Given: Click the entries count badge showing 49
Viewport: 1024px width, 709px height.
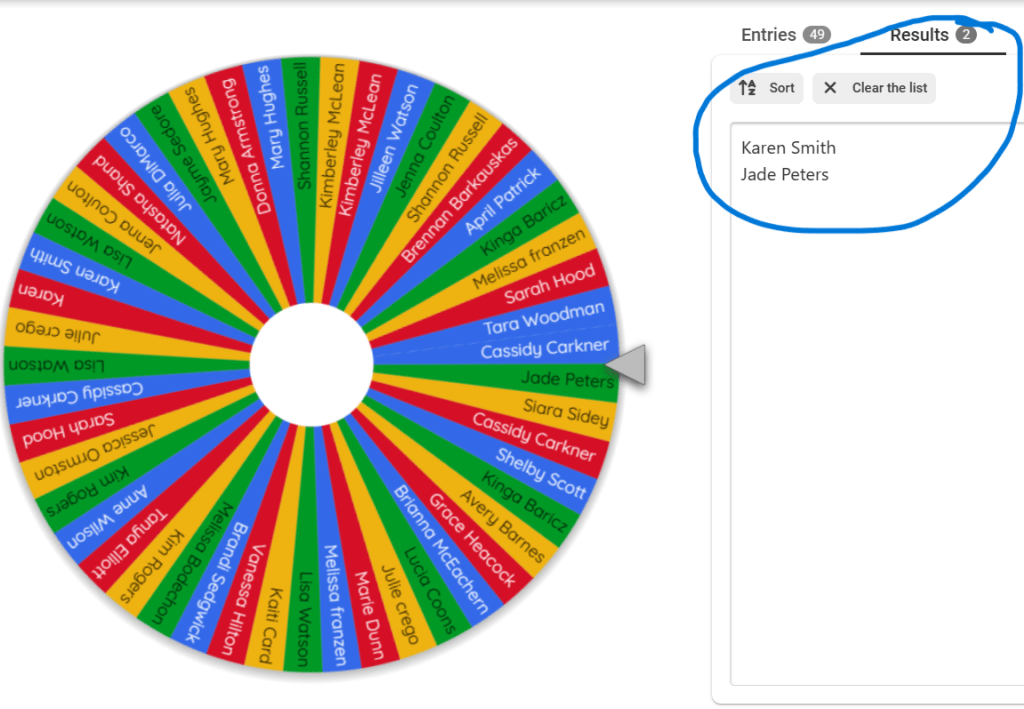Looking at the screenshot, I should pyautogui.click(x=816, y=35).
